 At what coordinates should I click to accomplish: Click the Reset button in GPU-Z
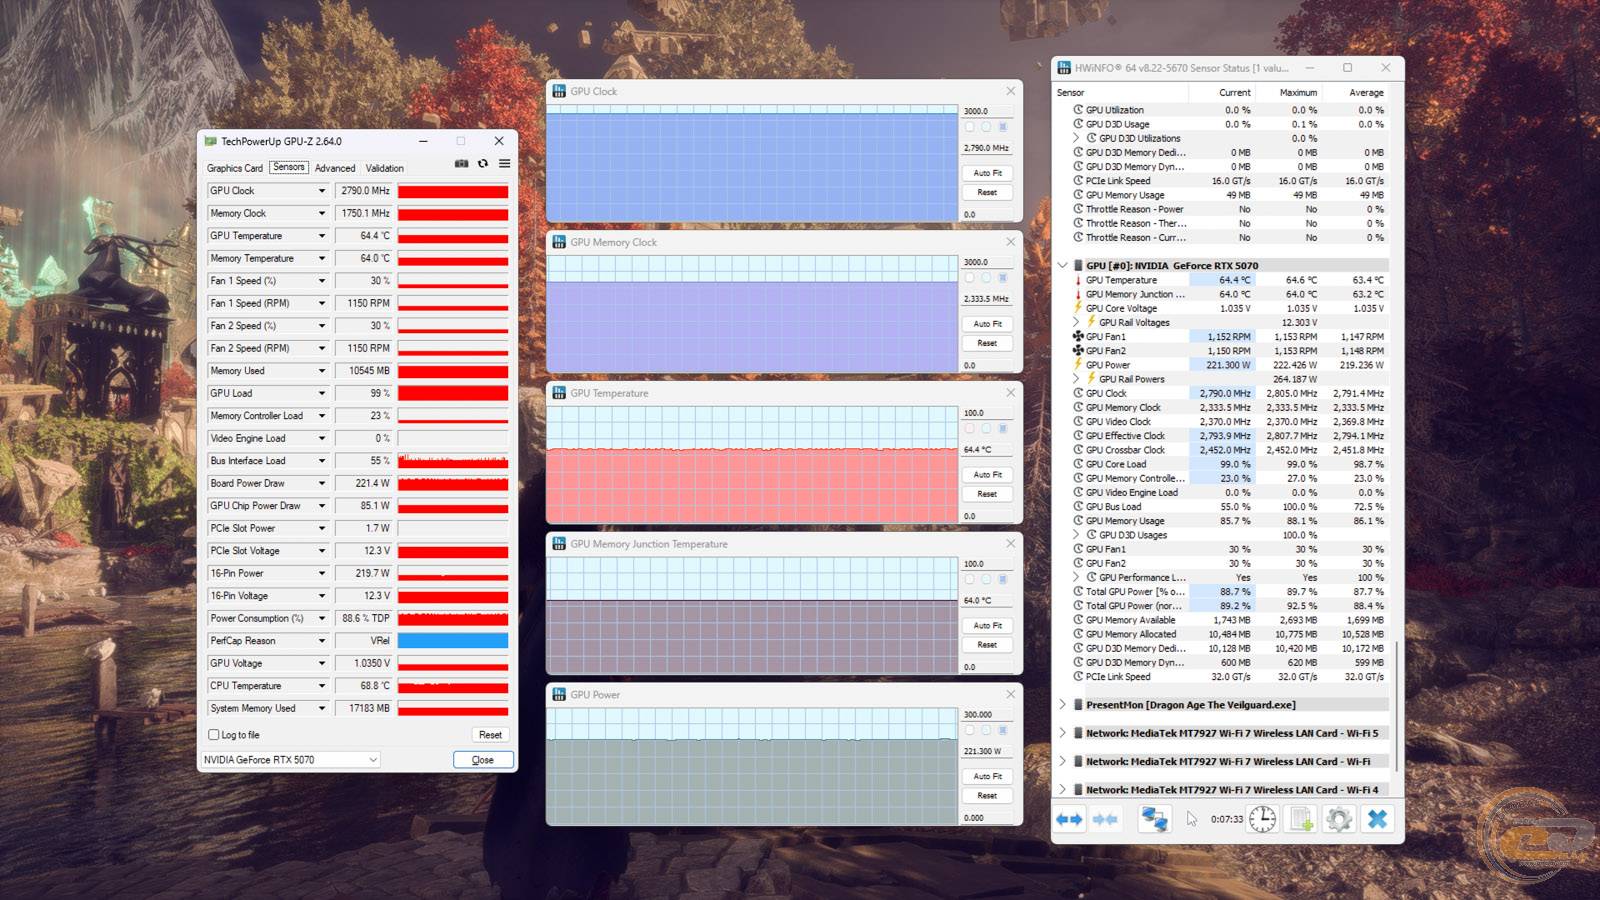[x=490, y=735]
